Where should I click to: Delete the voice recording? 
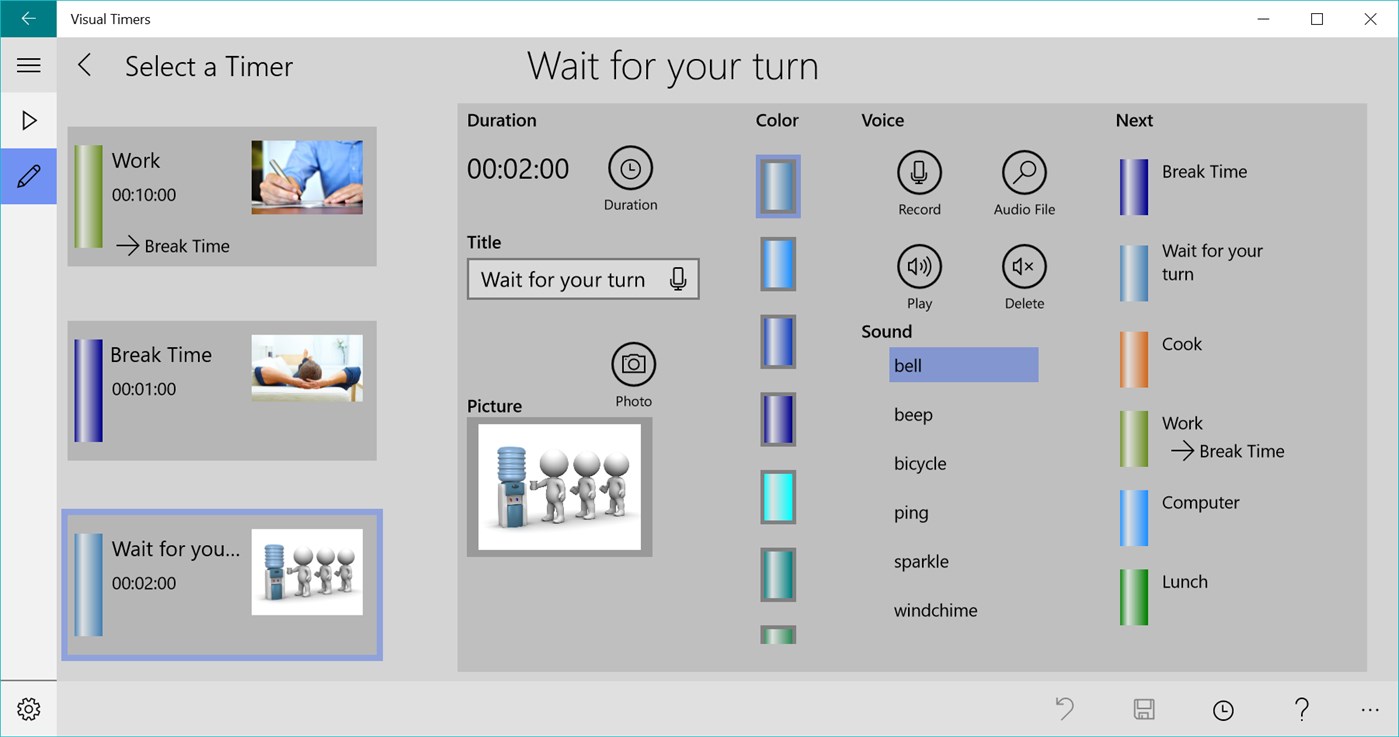[1023, 265]
